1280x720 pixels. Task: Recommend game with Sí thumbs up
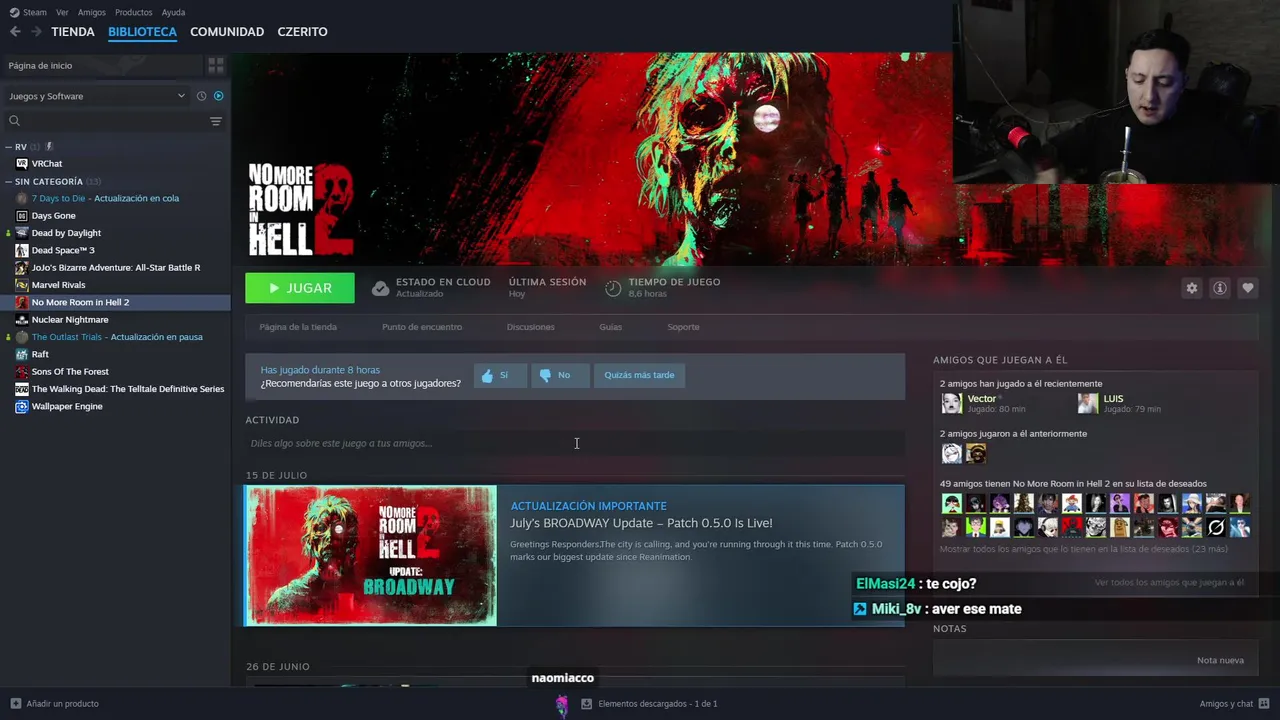[500, 375]
